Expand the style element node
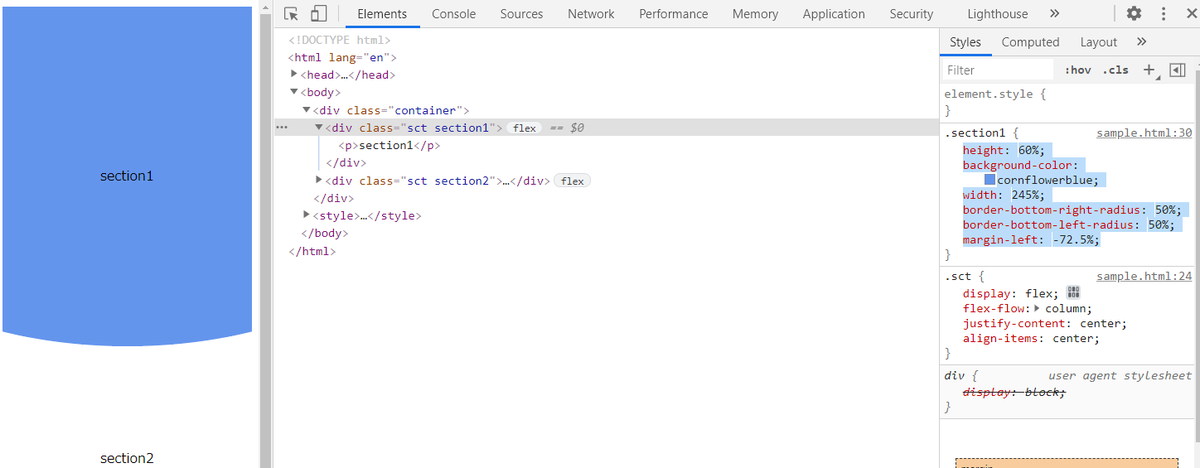Viewport: 1200px width, 468px height. point(307,215)
